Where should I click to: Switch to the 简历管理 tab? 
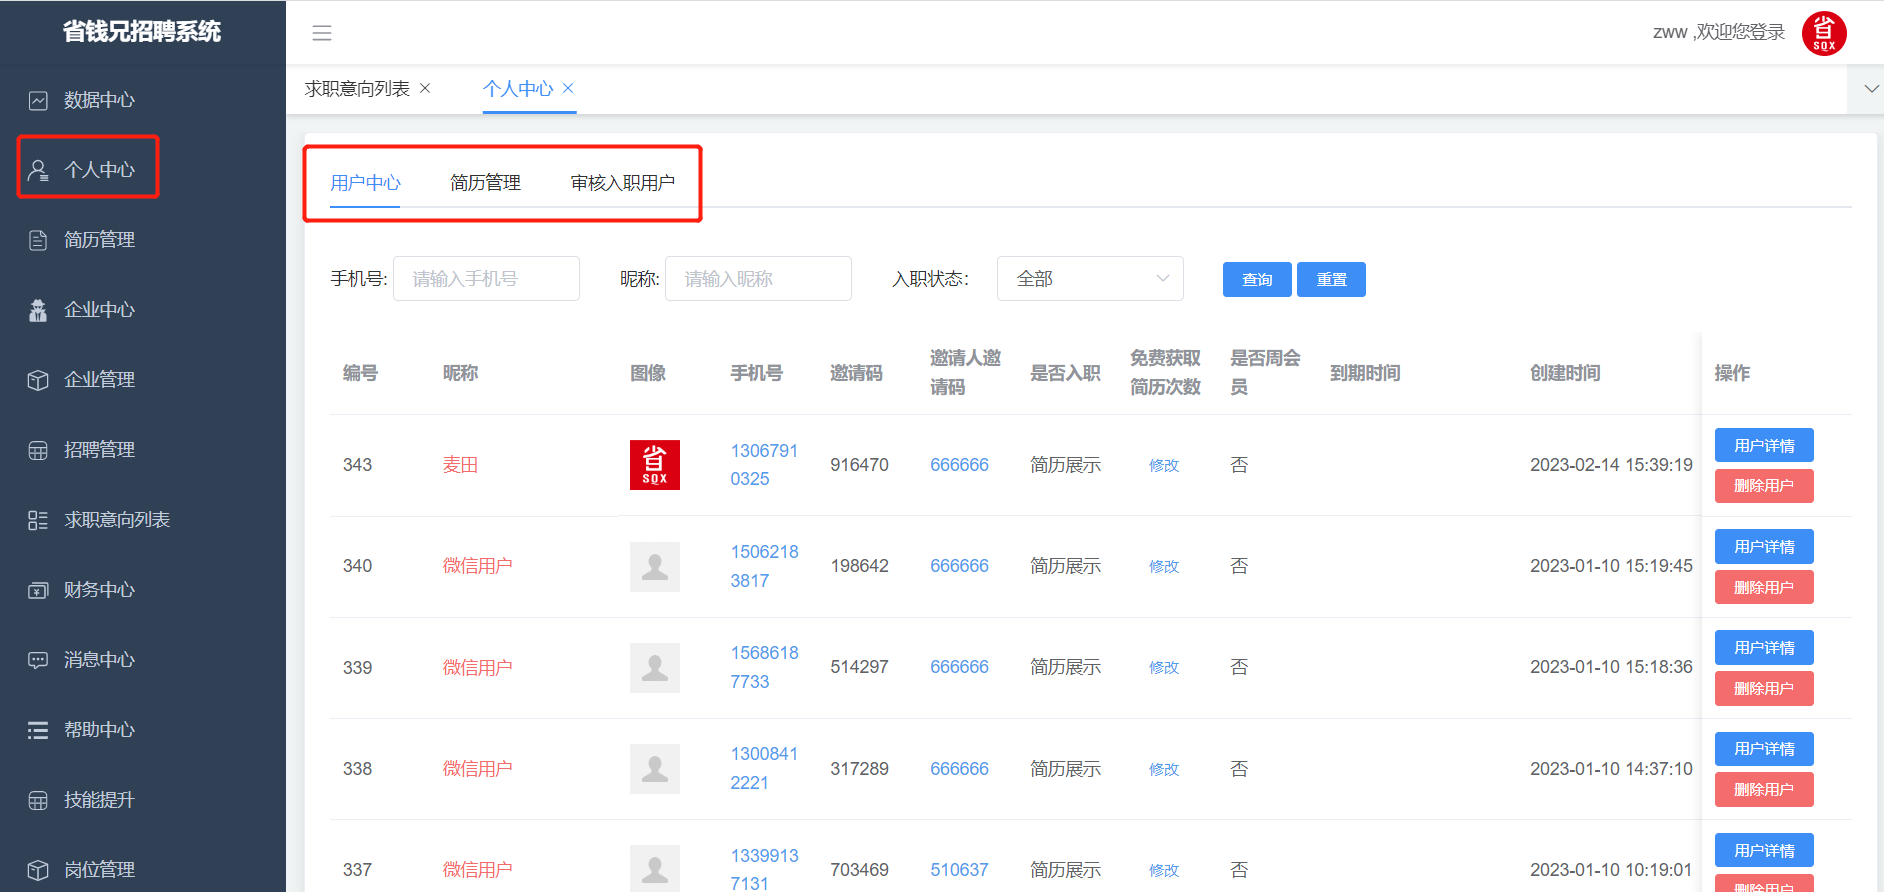click(485, 183)
